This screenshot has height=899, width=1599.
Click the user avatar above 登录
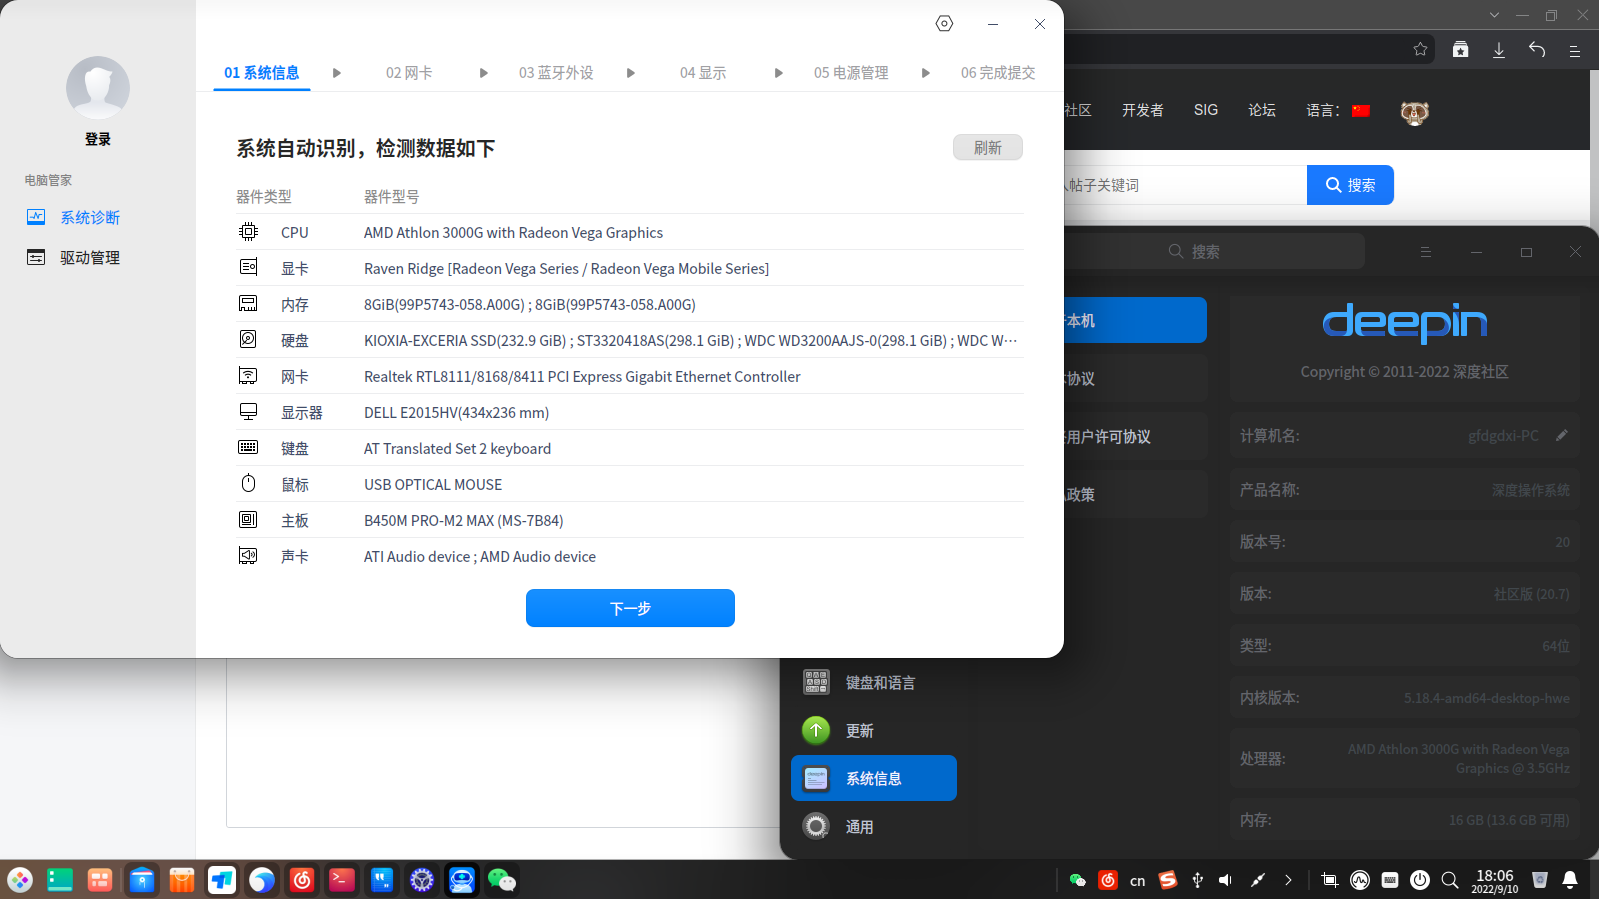pyautogui.click(x=98, y=88)
